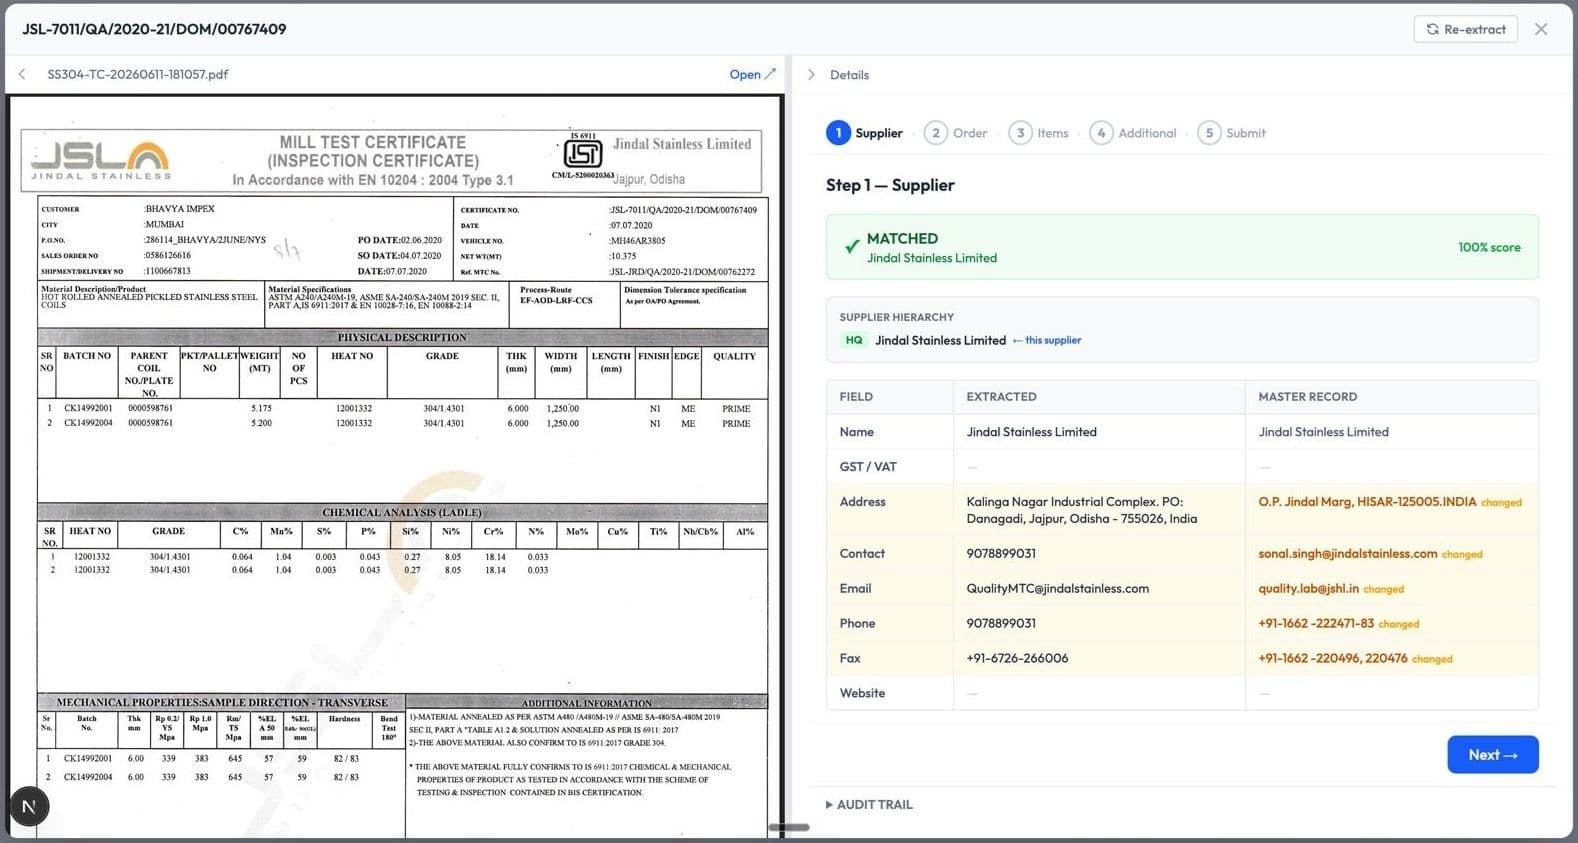Click master fax +91-1662 -220496, 220476
The image size is (1578, 843).
point(1332,658)
